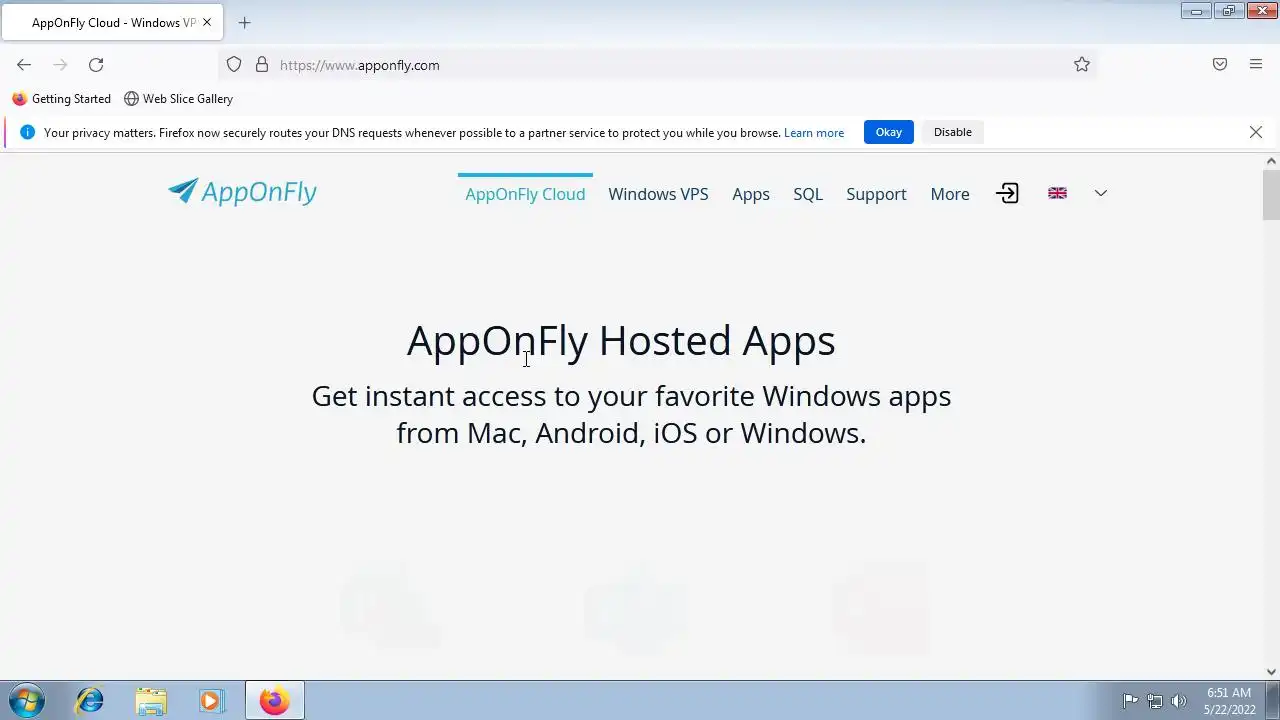
Task: Save page to Pocket
Action: [1220, 65]
